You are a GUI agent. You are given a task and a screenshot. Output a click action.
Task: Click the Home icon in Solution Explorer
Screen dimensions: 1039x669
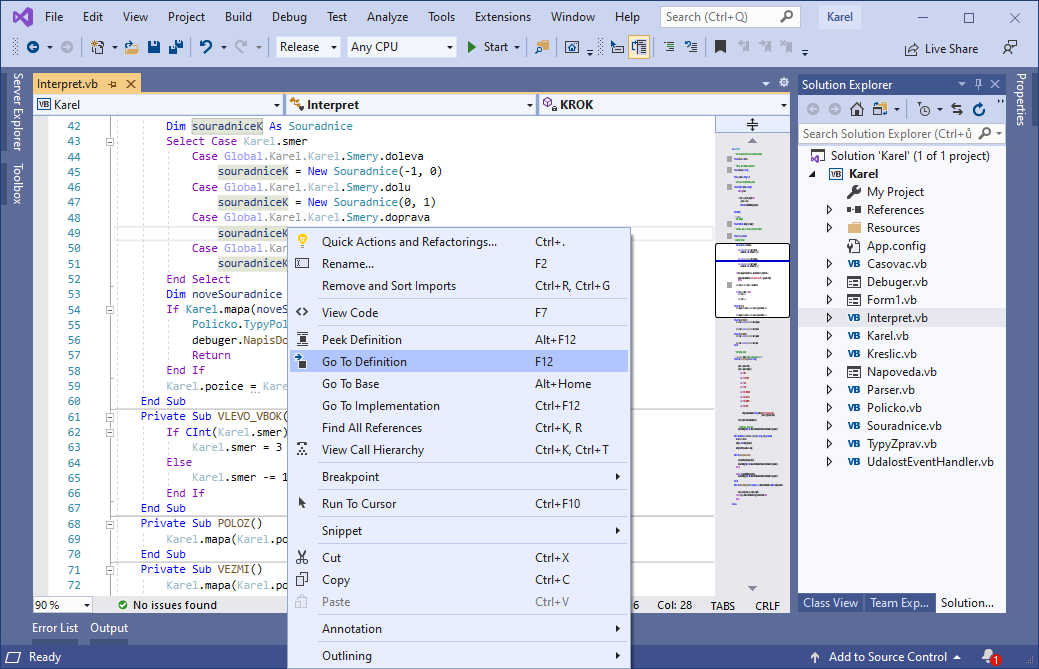857,109
